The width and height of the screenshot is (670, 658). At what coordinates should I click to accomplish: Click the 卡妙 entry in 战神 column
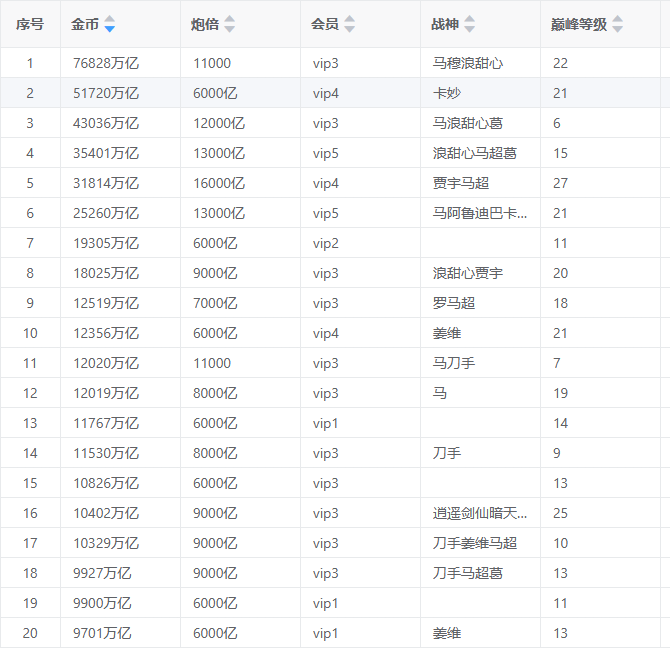[446, 93]
